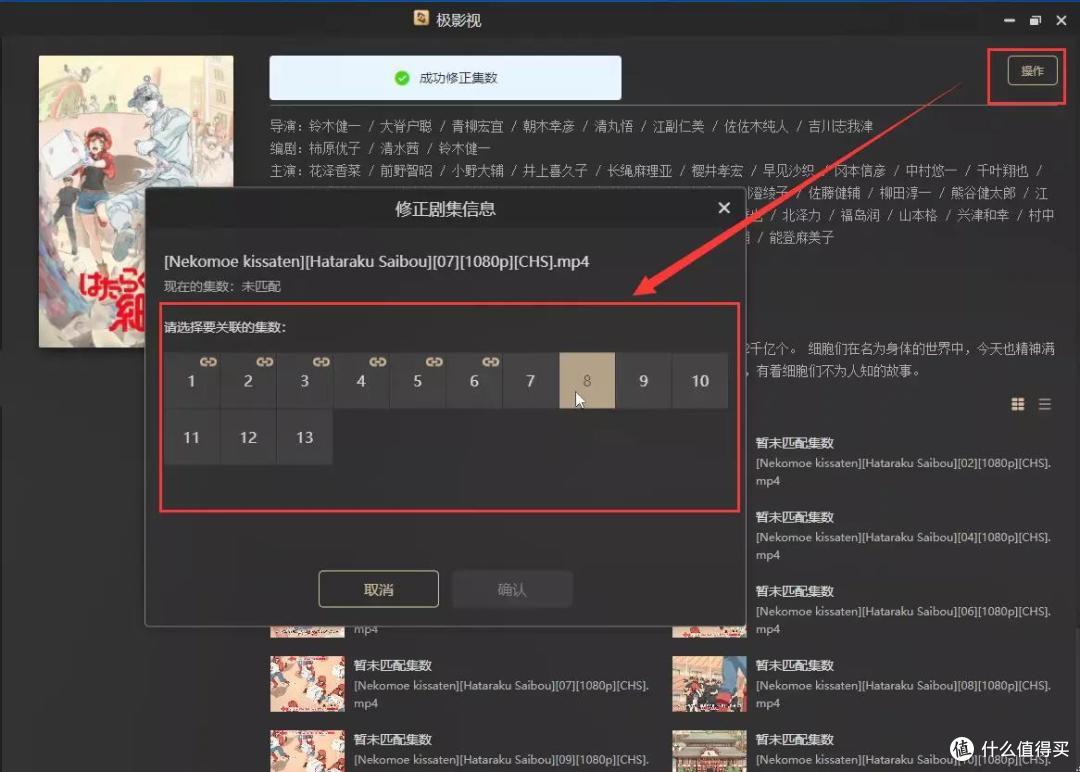Open thumbnail for episode file [08]
Screen dimensions: 1080x772
click(x=709, y=684)
